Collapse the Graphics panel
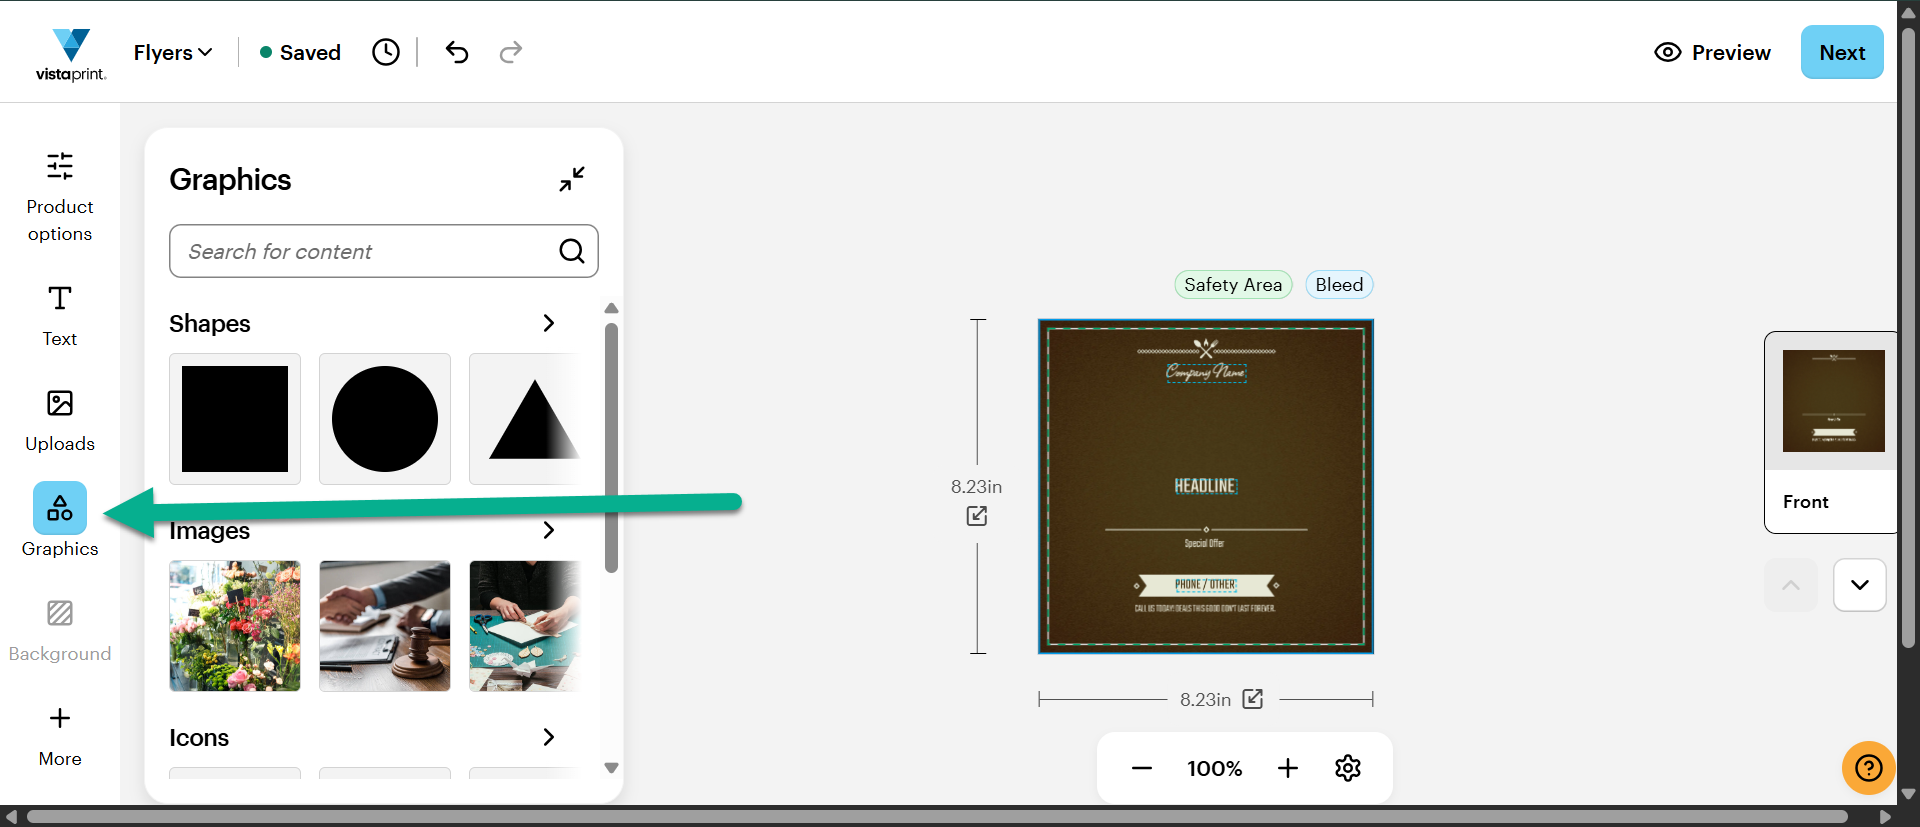The width and height of the screenshot is (1920, 827). pos(572,179)
